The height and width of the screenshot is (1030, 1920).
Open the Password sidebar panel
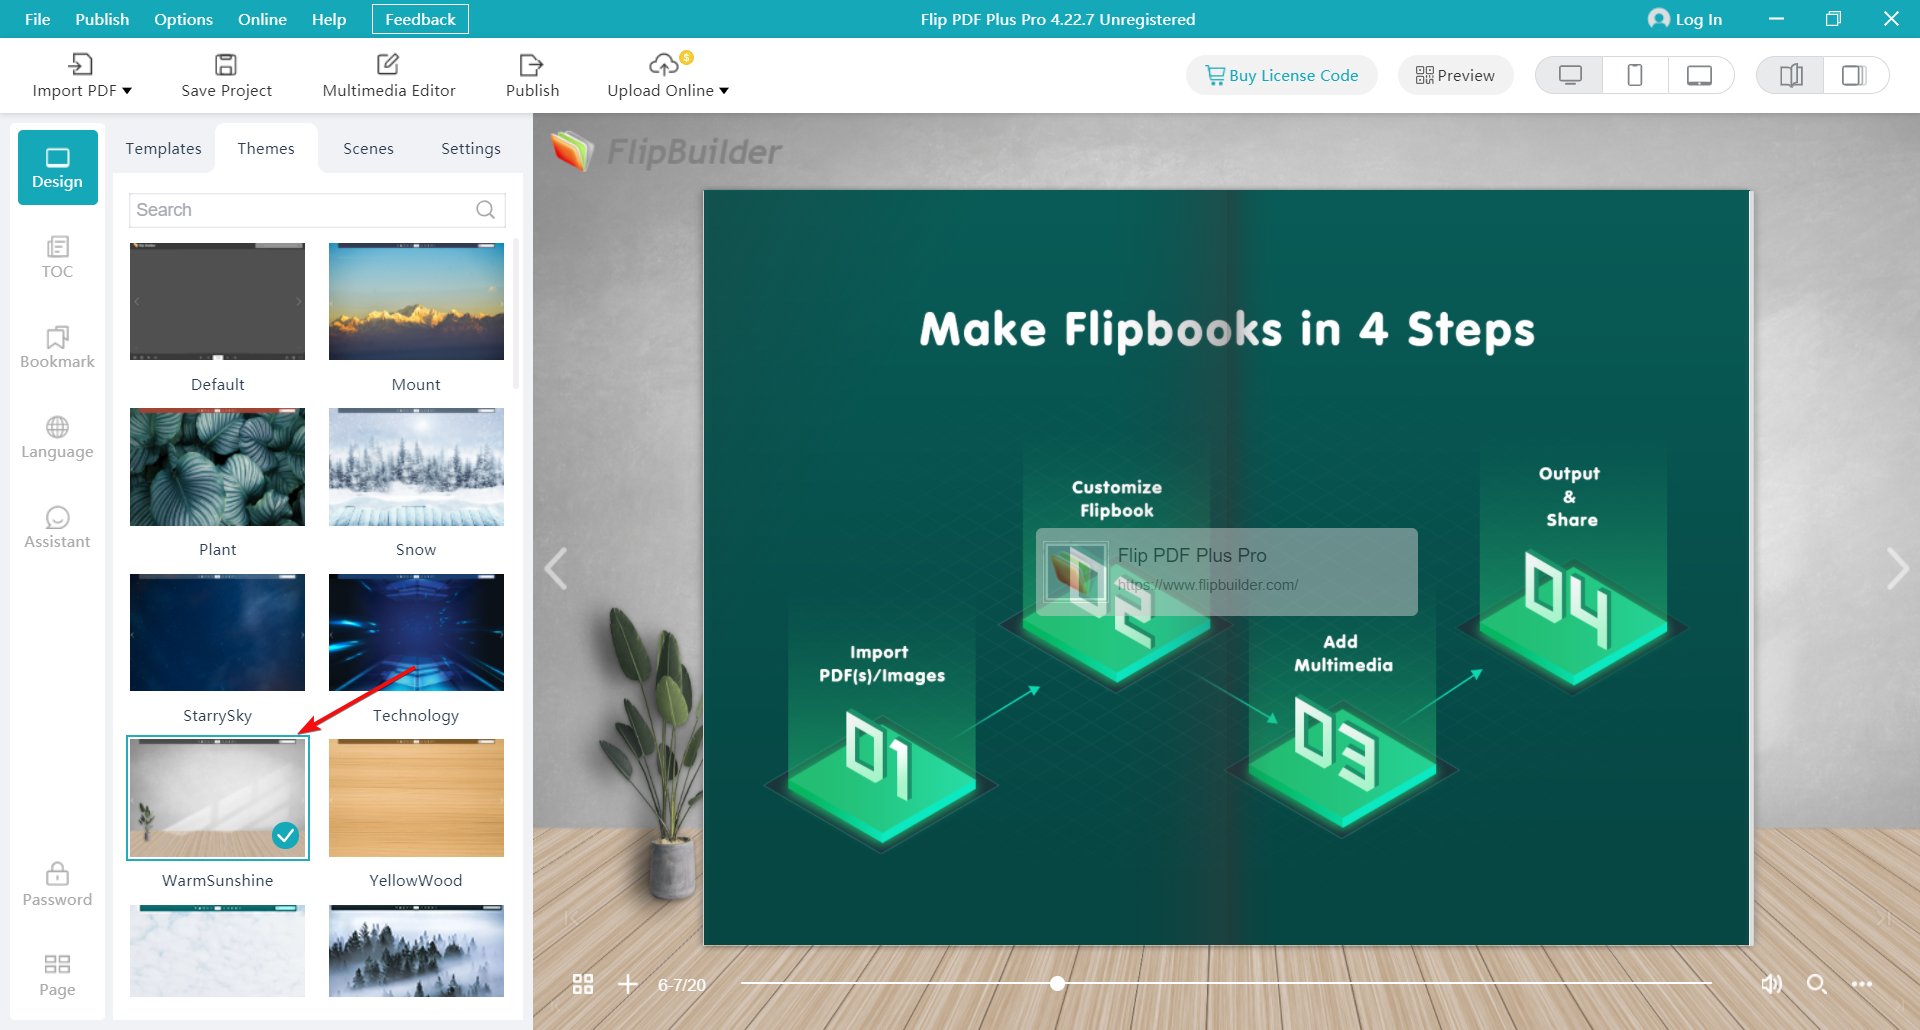pos(57,885)
